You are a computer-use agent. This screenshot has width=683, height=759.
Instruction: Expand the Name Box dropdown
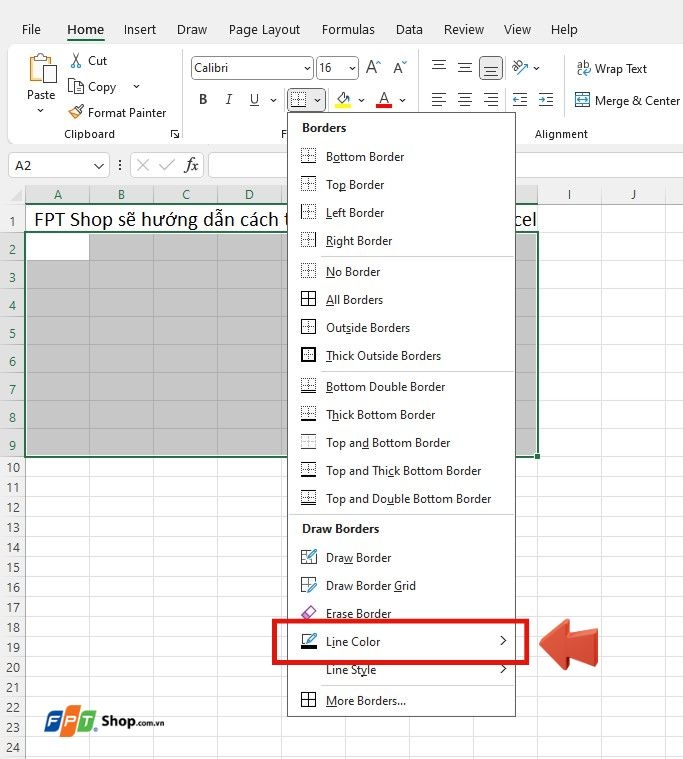pyautogui.click(x=99, y=166)
